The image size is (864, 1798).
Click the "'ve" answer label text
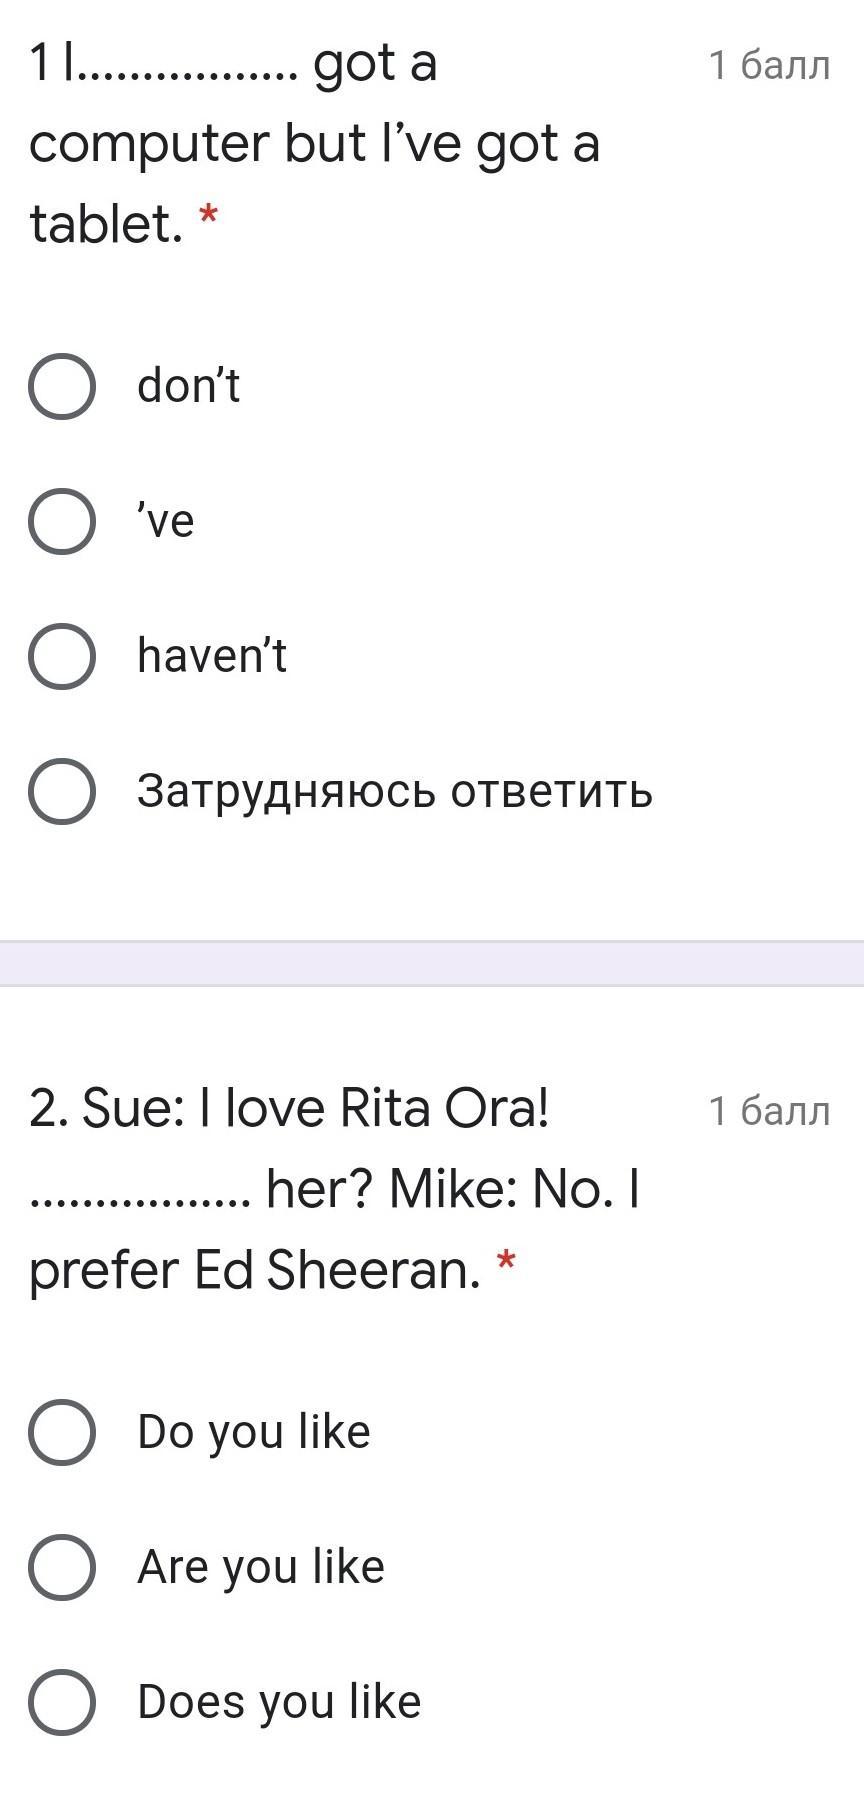click(166, 521)
